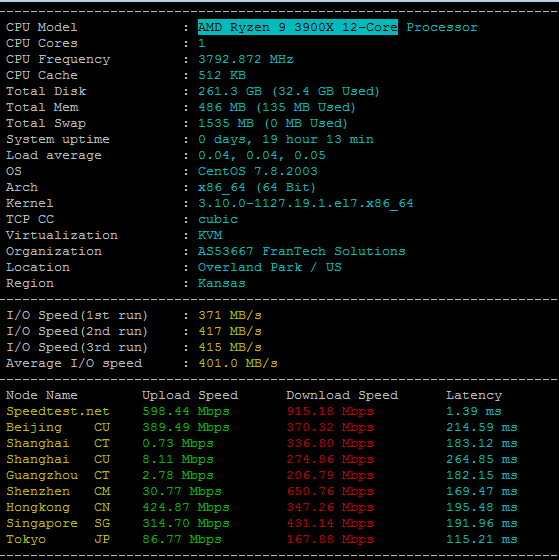
Task: Click Shanghai CU upload speed 8.11 Mbps
Action: [178, 459]
